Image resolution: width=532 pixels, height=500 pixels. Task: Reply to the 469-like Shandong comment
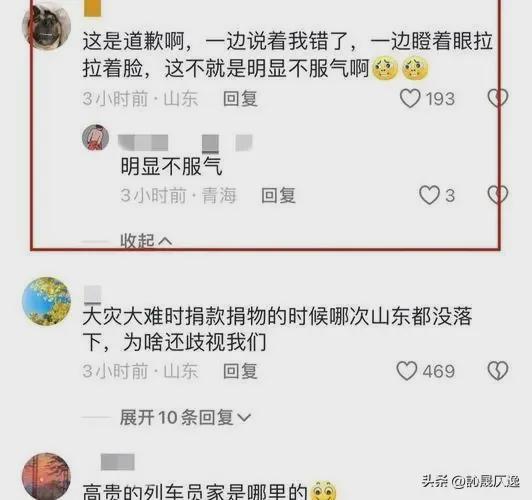coord(240,371)
